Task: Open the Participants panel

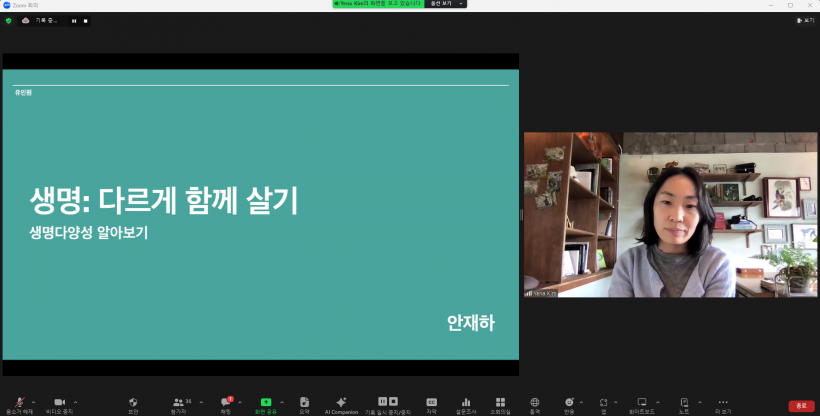Action: click(180, 402)
